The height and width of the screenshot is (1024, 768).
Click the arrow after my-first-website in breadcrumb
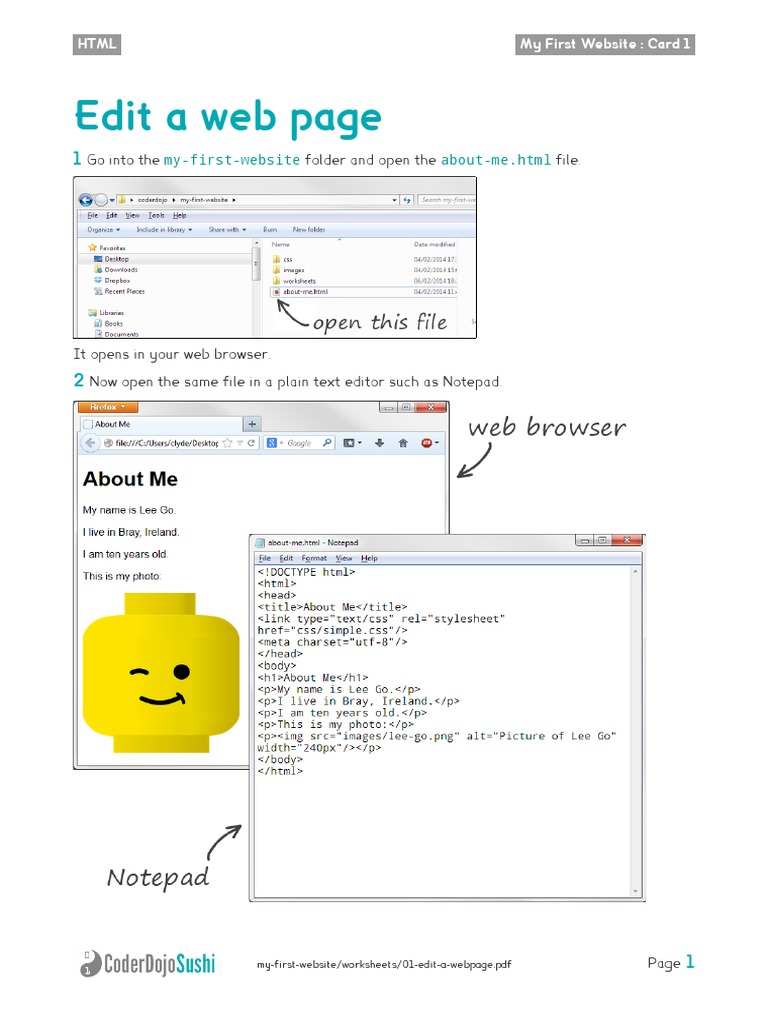[234, 200]
